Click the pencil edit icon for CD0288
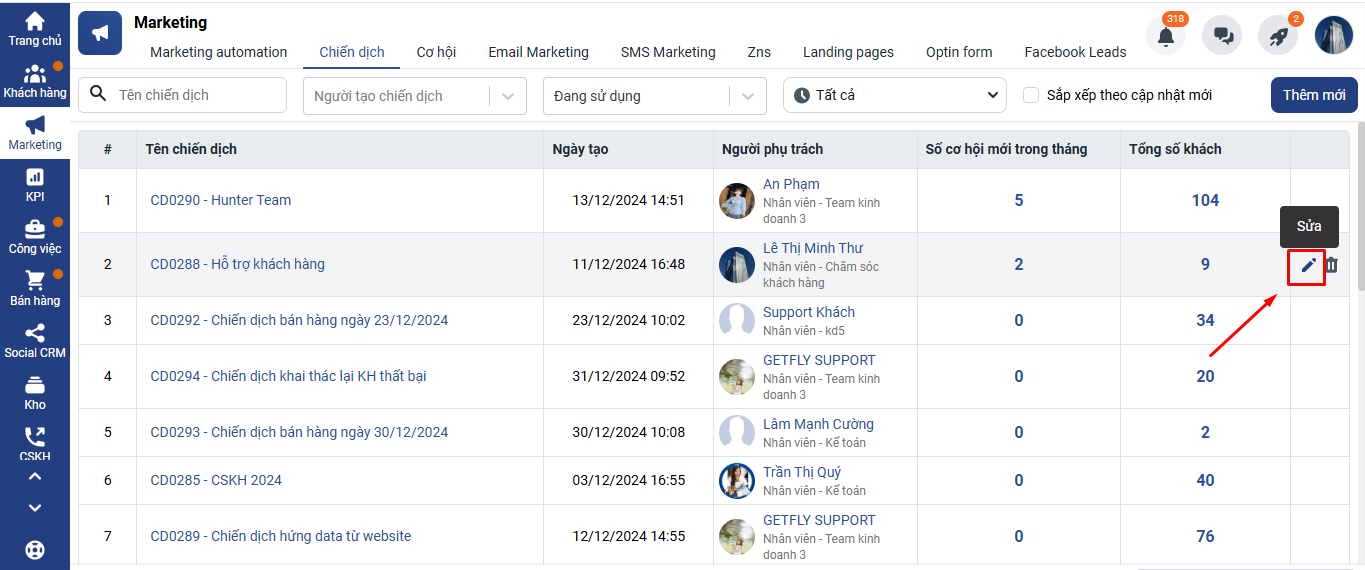1365x570 pixels. [x=1308, y=265]
